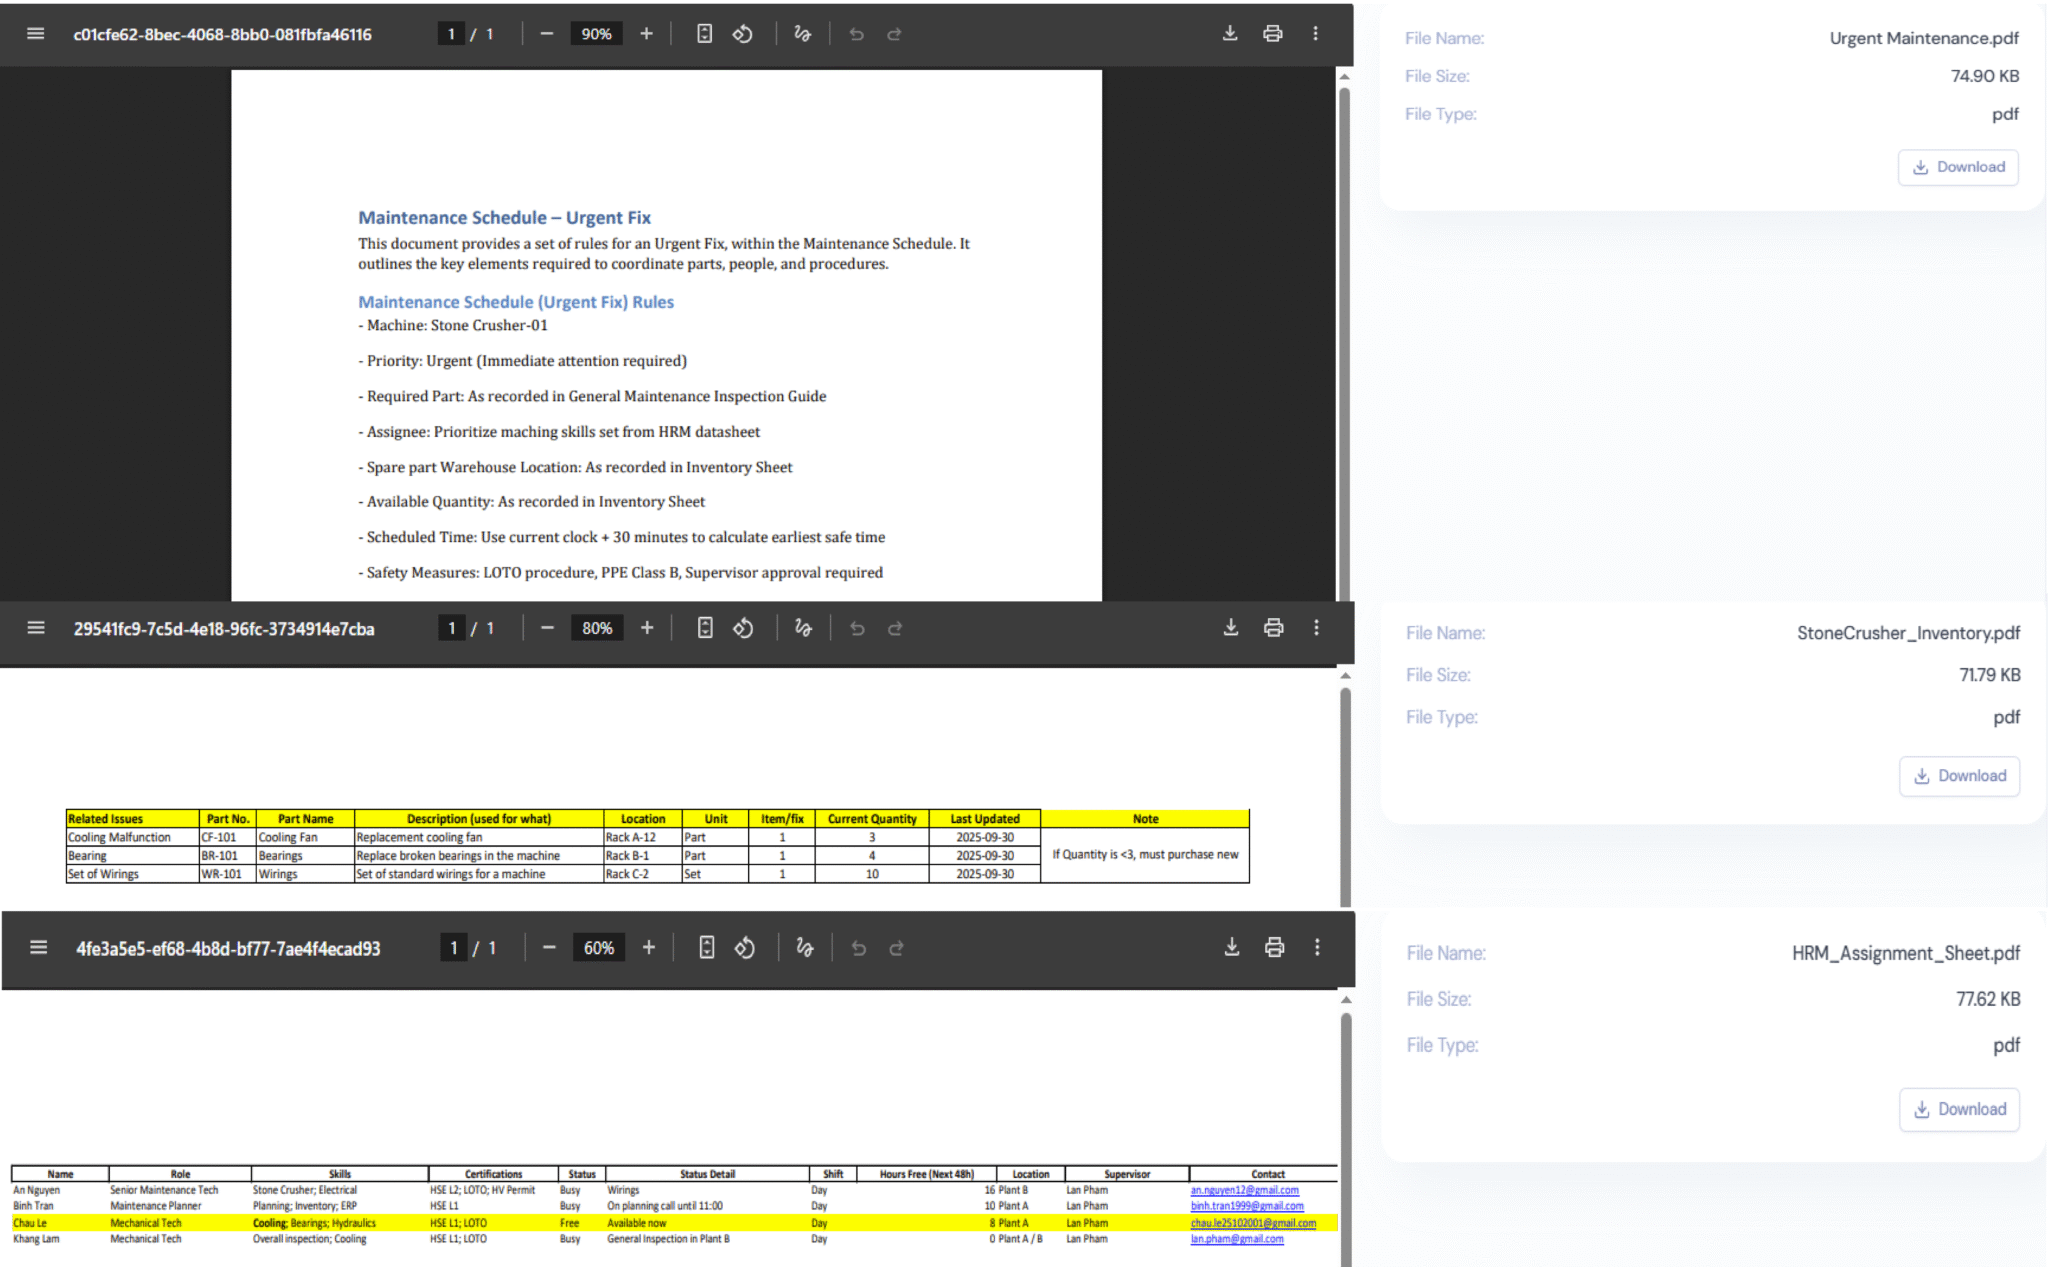This screenshot has height=1267, width=2048.
Task: Click page number field in top viewer
Action: point(451,34)
